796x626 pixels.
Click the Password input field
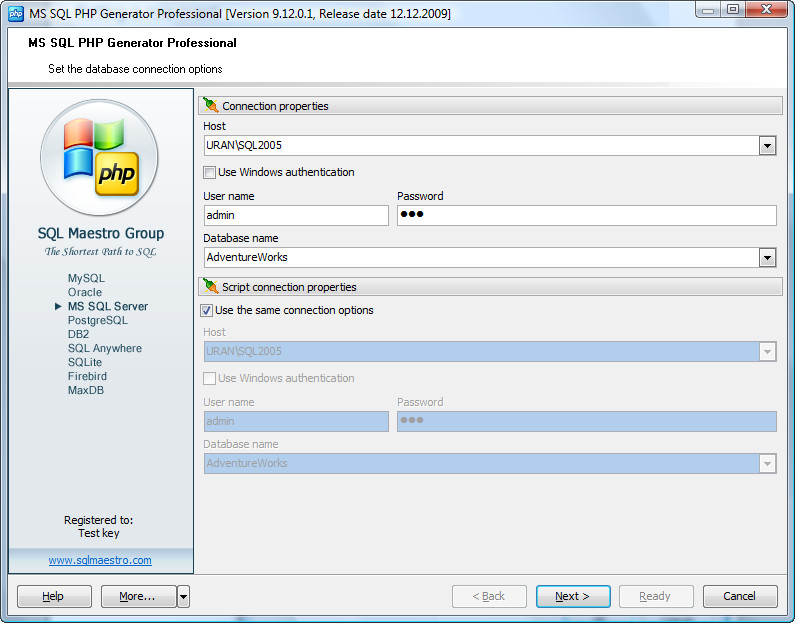(587, 215)
